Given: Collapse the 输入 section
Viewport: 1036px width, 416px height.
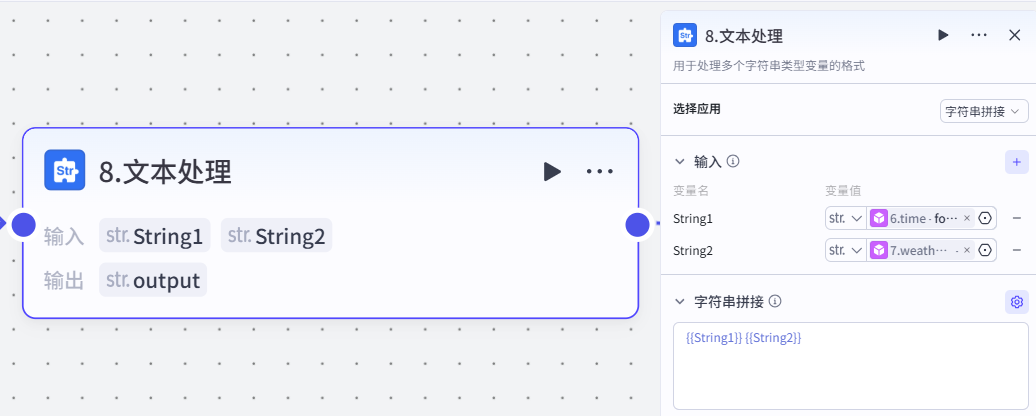Looking at the screenshot, I should point(680,161).
